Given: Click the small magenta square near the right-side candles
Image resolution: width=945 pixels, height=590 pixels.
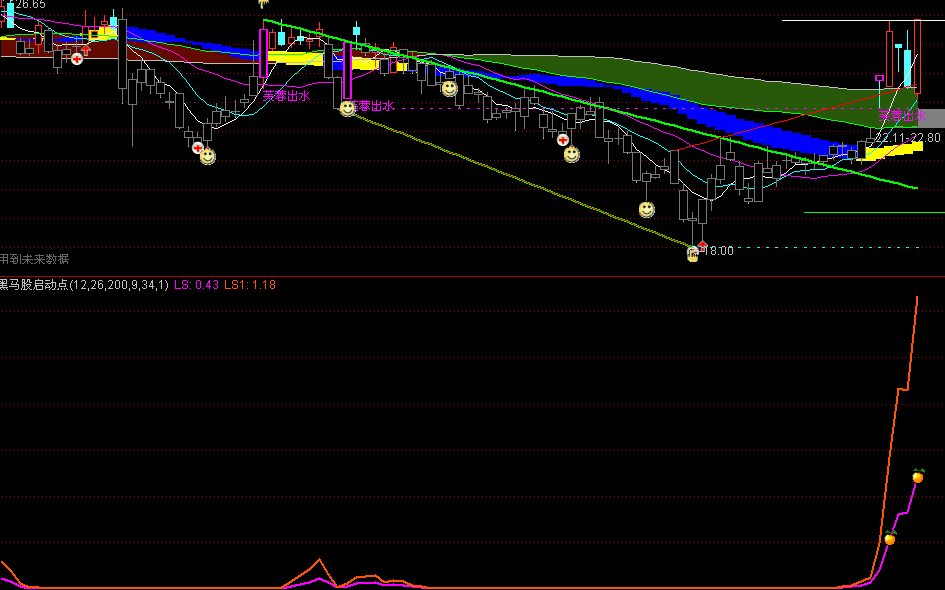Looking at the screenshot, I should tap(879, 78).
